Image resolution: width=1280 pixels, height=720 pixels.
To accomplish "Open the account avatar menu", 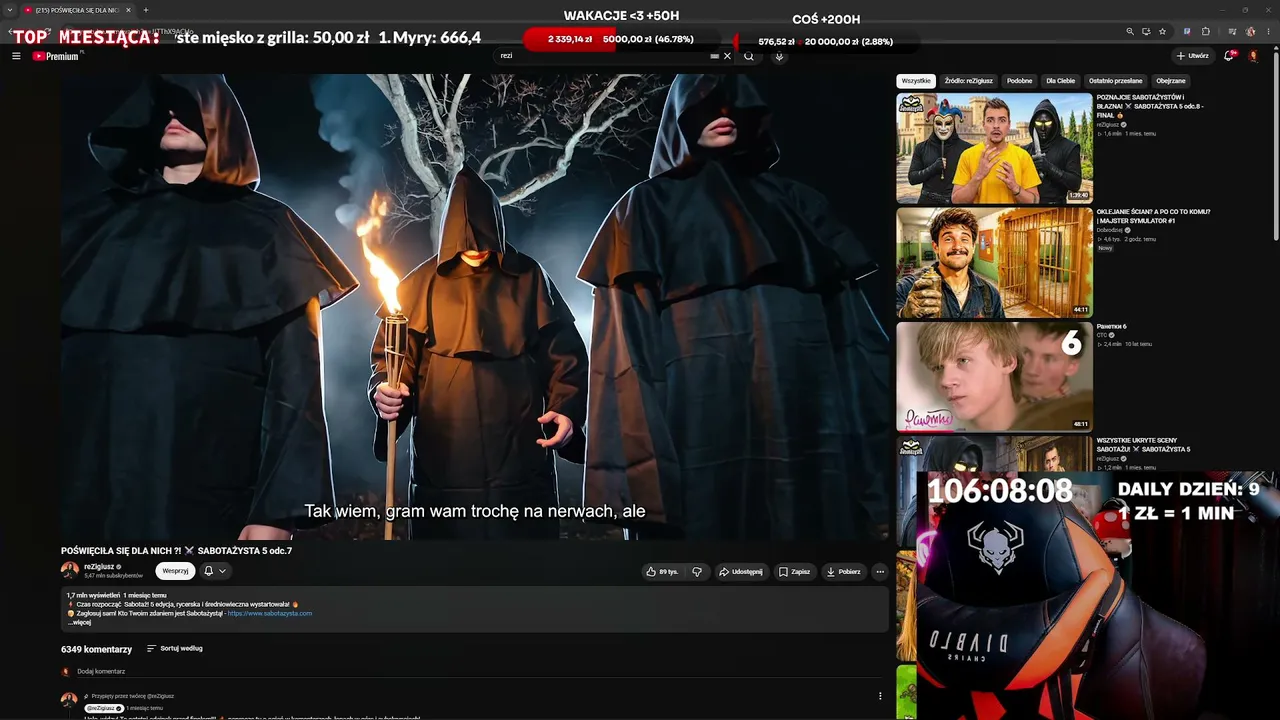I will [1253, 56].
